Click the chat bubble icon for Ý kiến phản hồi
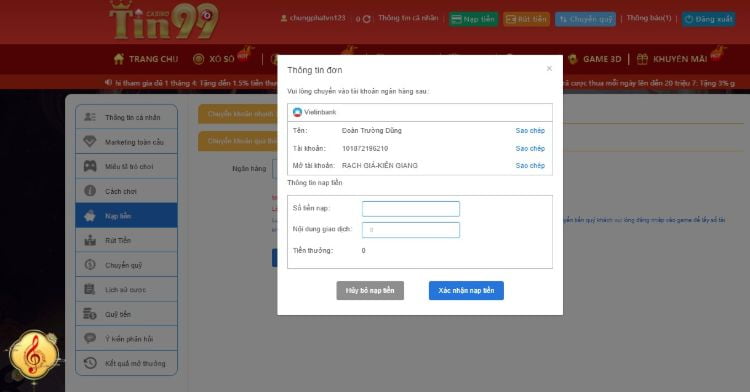Viewport: 750px width, 392px height. [x=90, y=338]
